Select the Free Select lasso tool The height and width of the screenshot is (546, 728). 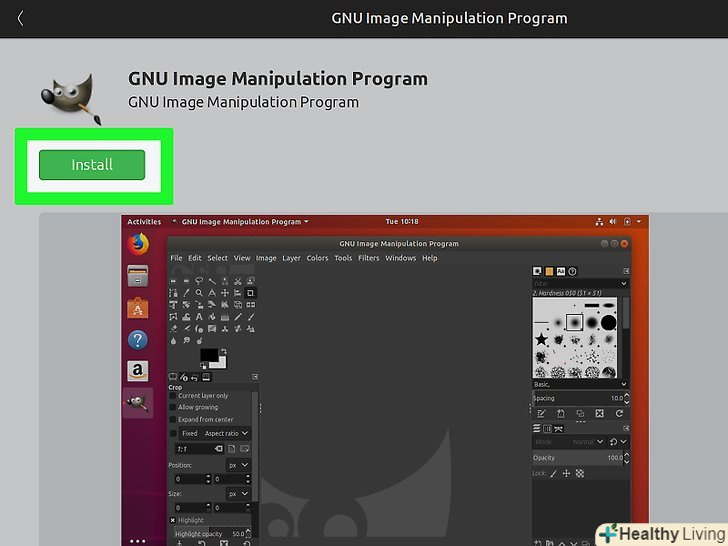click(199, 281)
